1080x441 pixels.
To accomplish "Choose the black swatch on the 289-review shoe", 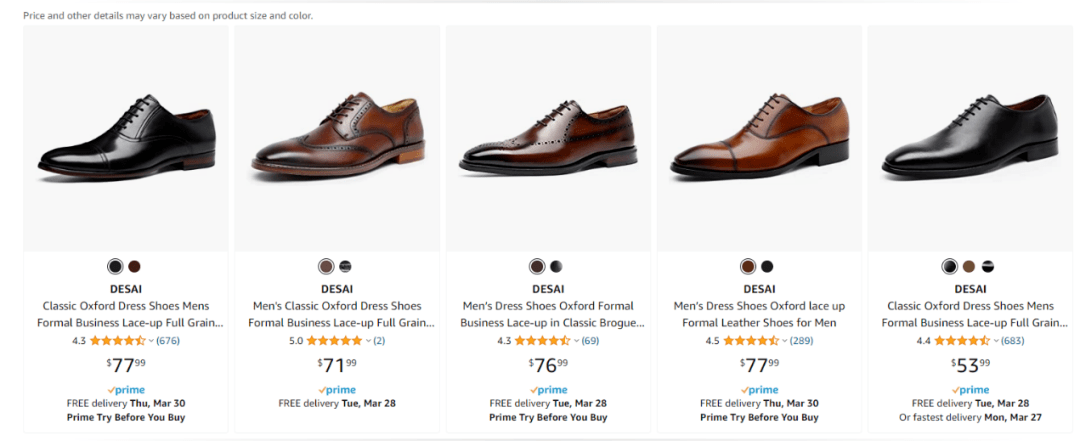I will coord(767,267).
